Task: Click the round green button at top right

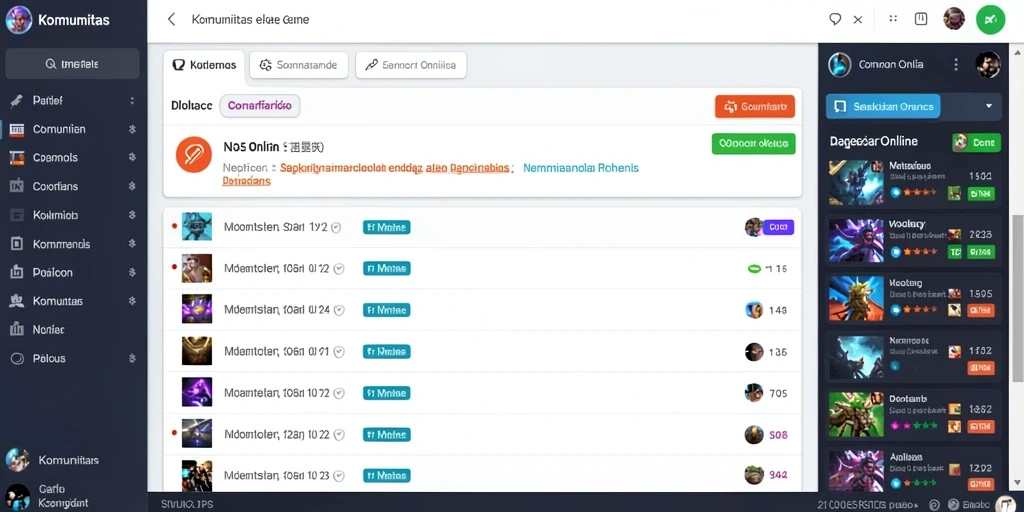Action: pos(990,20)
